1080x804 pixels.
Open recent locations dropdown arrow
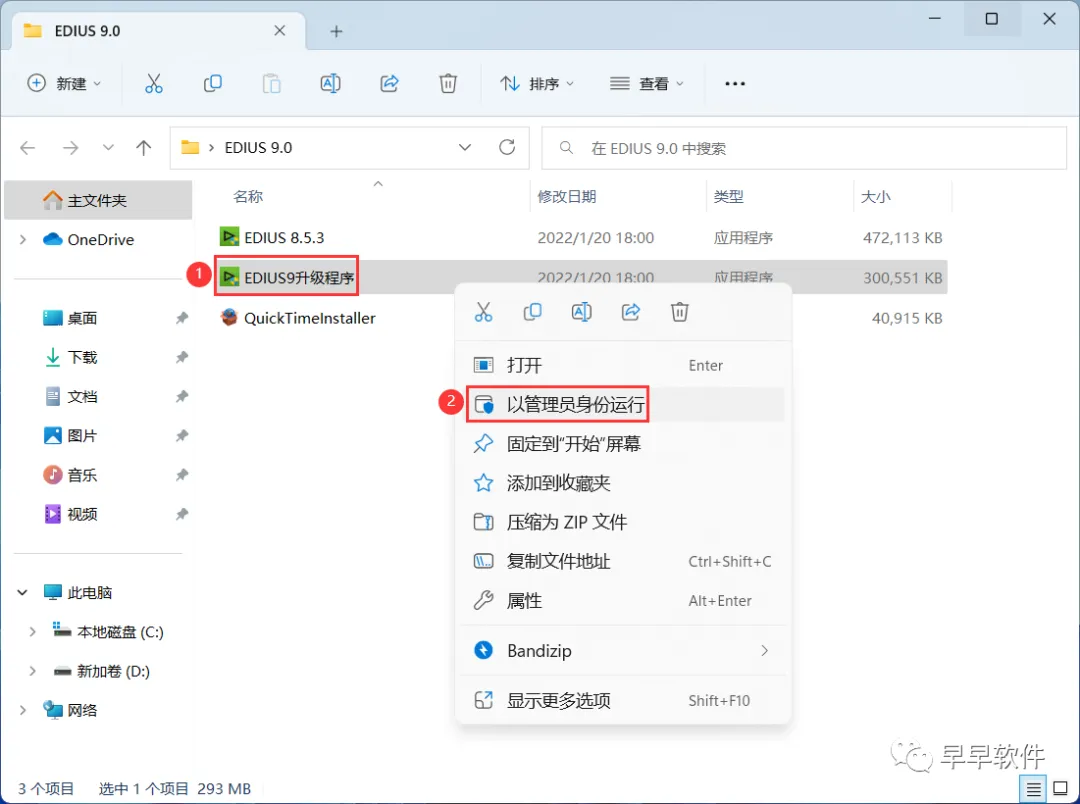(108, 147)
